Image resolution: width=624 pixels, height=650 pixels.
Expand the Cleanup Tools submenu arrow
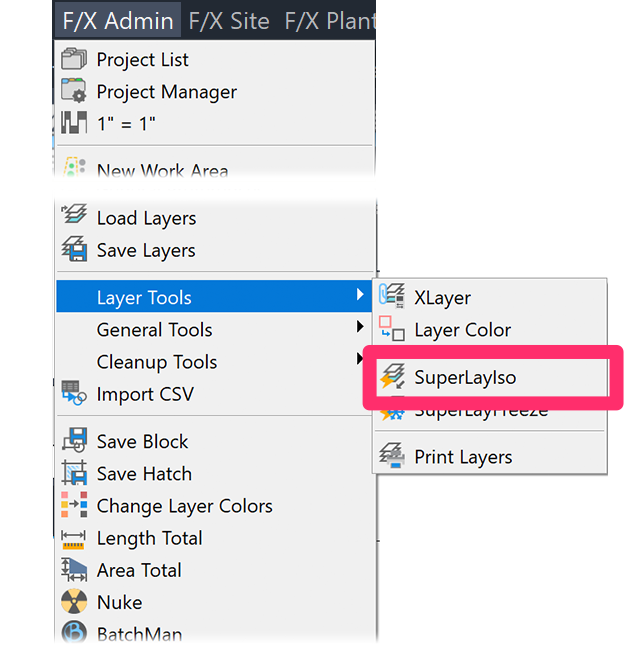(x=359, y=361)
